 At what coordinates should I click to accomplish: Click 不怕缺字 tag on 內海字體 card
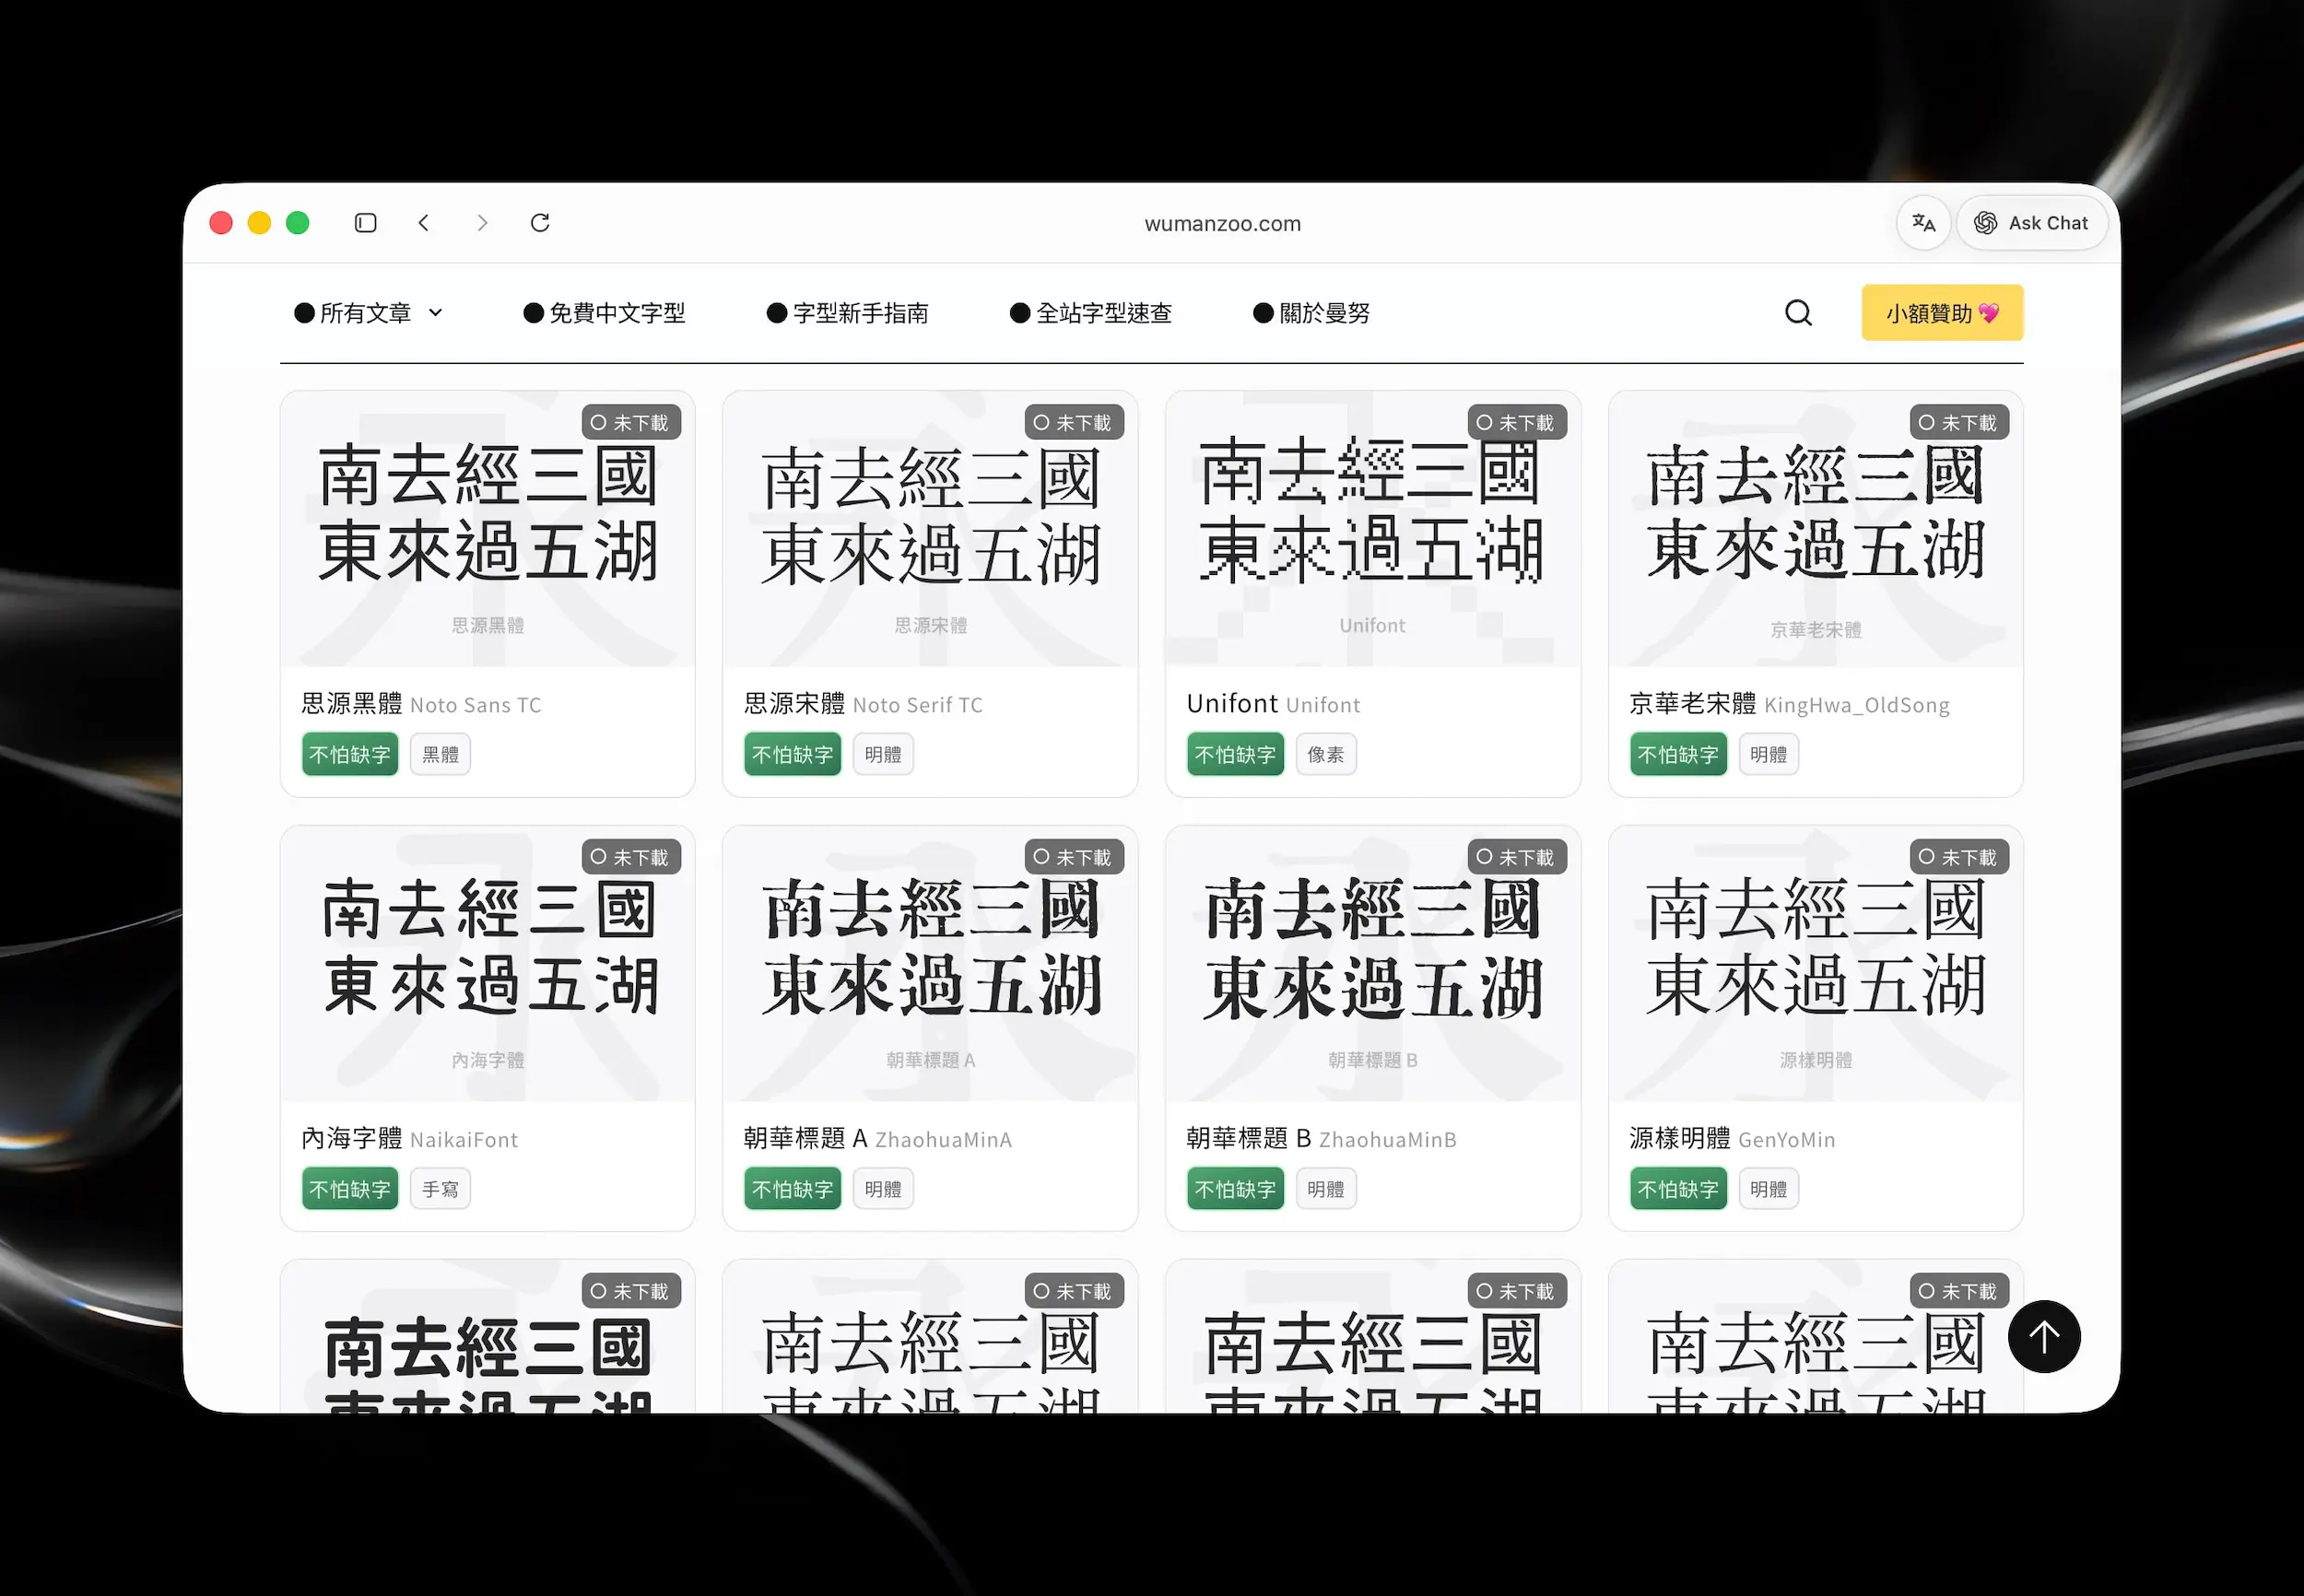coord(350,1189)
